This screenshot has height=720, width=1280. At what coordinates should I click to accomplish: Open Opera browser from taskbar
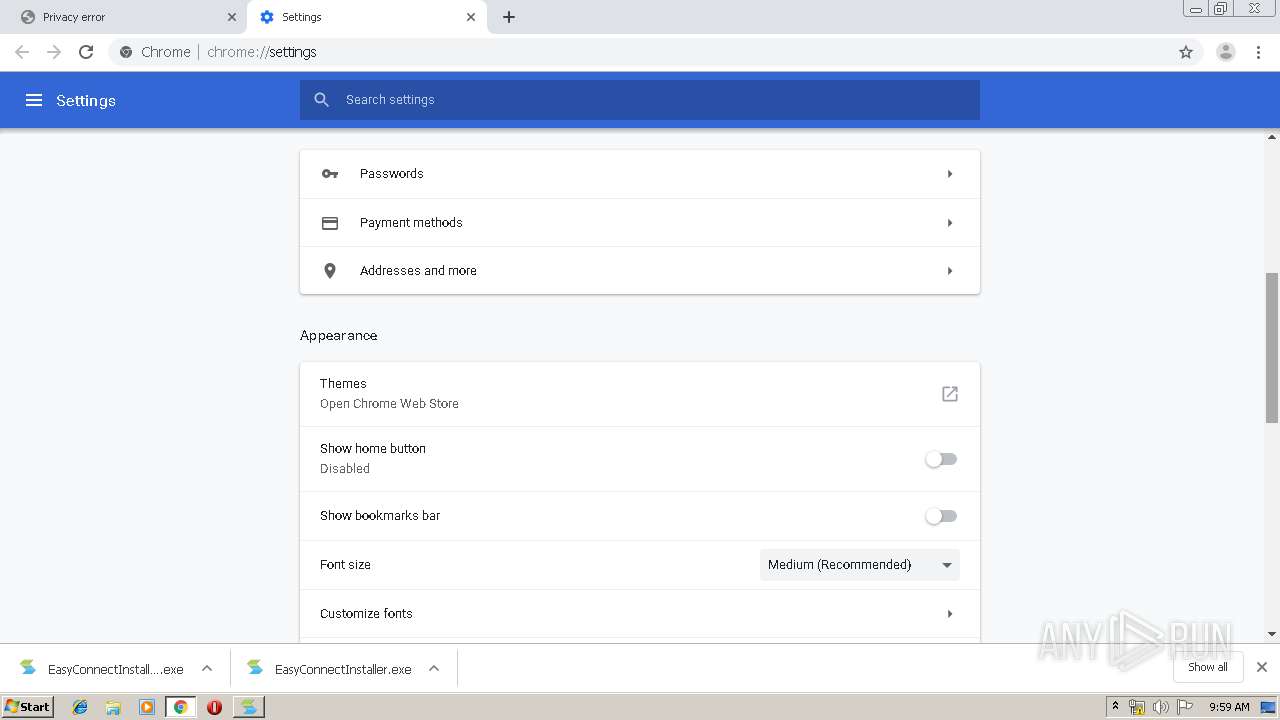(x=214, y=707)
